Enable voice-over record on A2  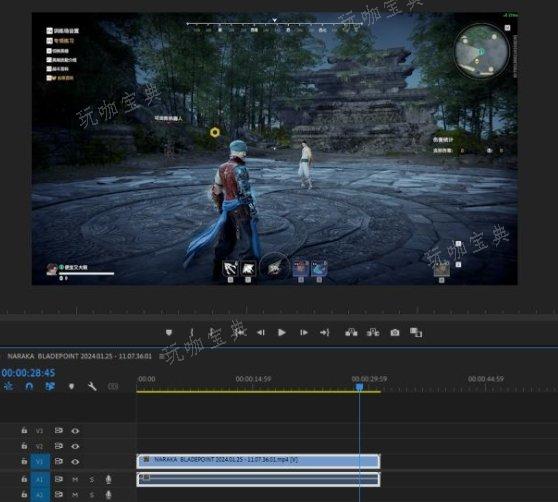(109, 495)
